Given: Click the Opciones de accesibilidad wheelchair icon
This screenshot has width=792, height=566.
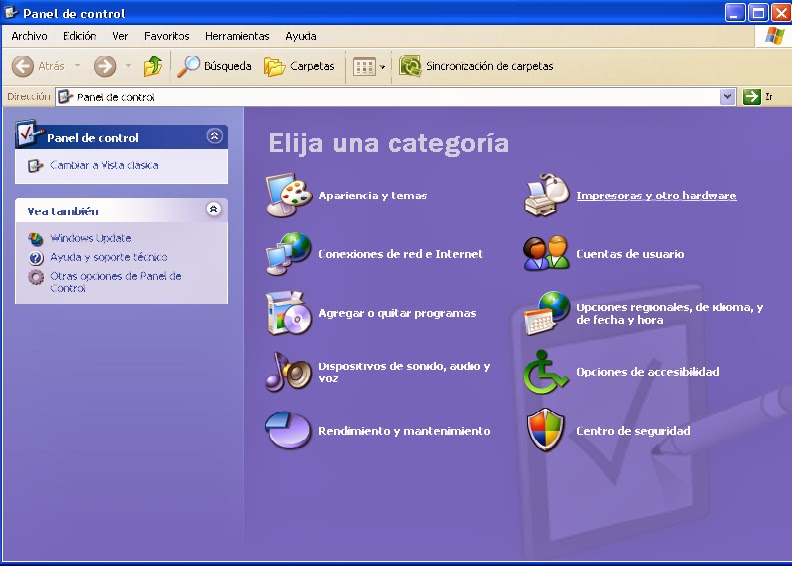Looking at the screenshot, I should pos(546,372).
